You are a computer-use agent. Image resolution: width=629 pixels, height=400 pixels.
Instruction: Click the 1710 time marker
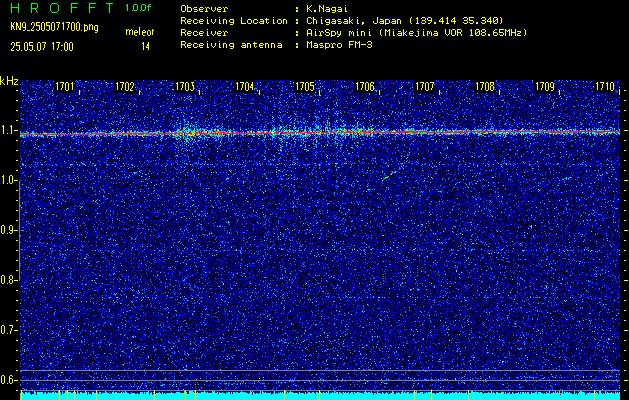coord(605,86)
